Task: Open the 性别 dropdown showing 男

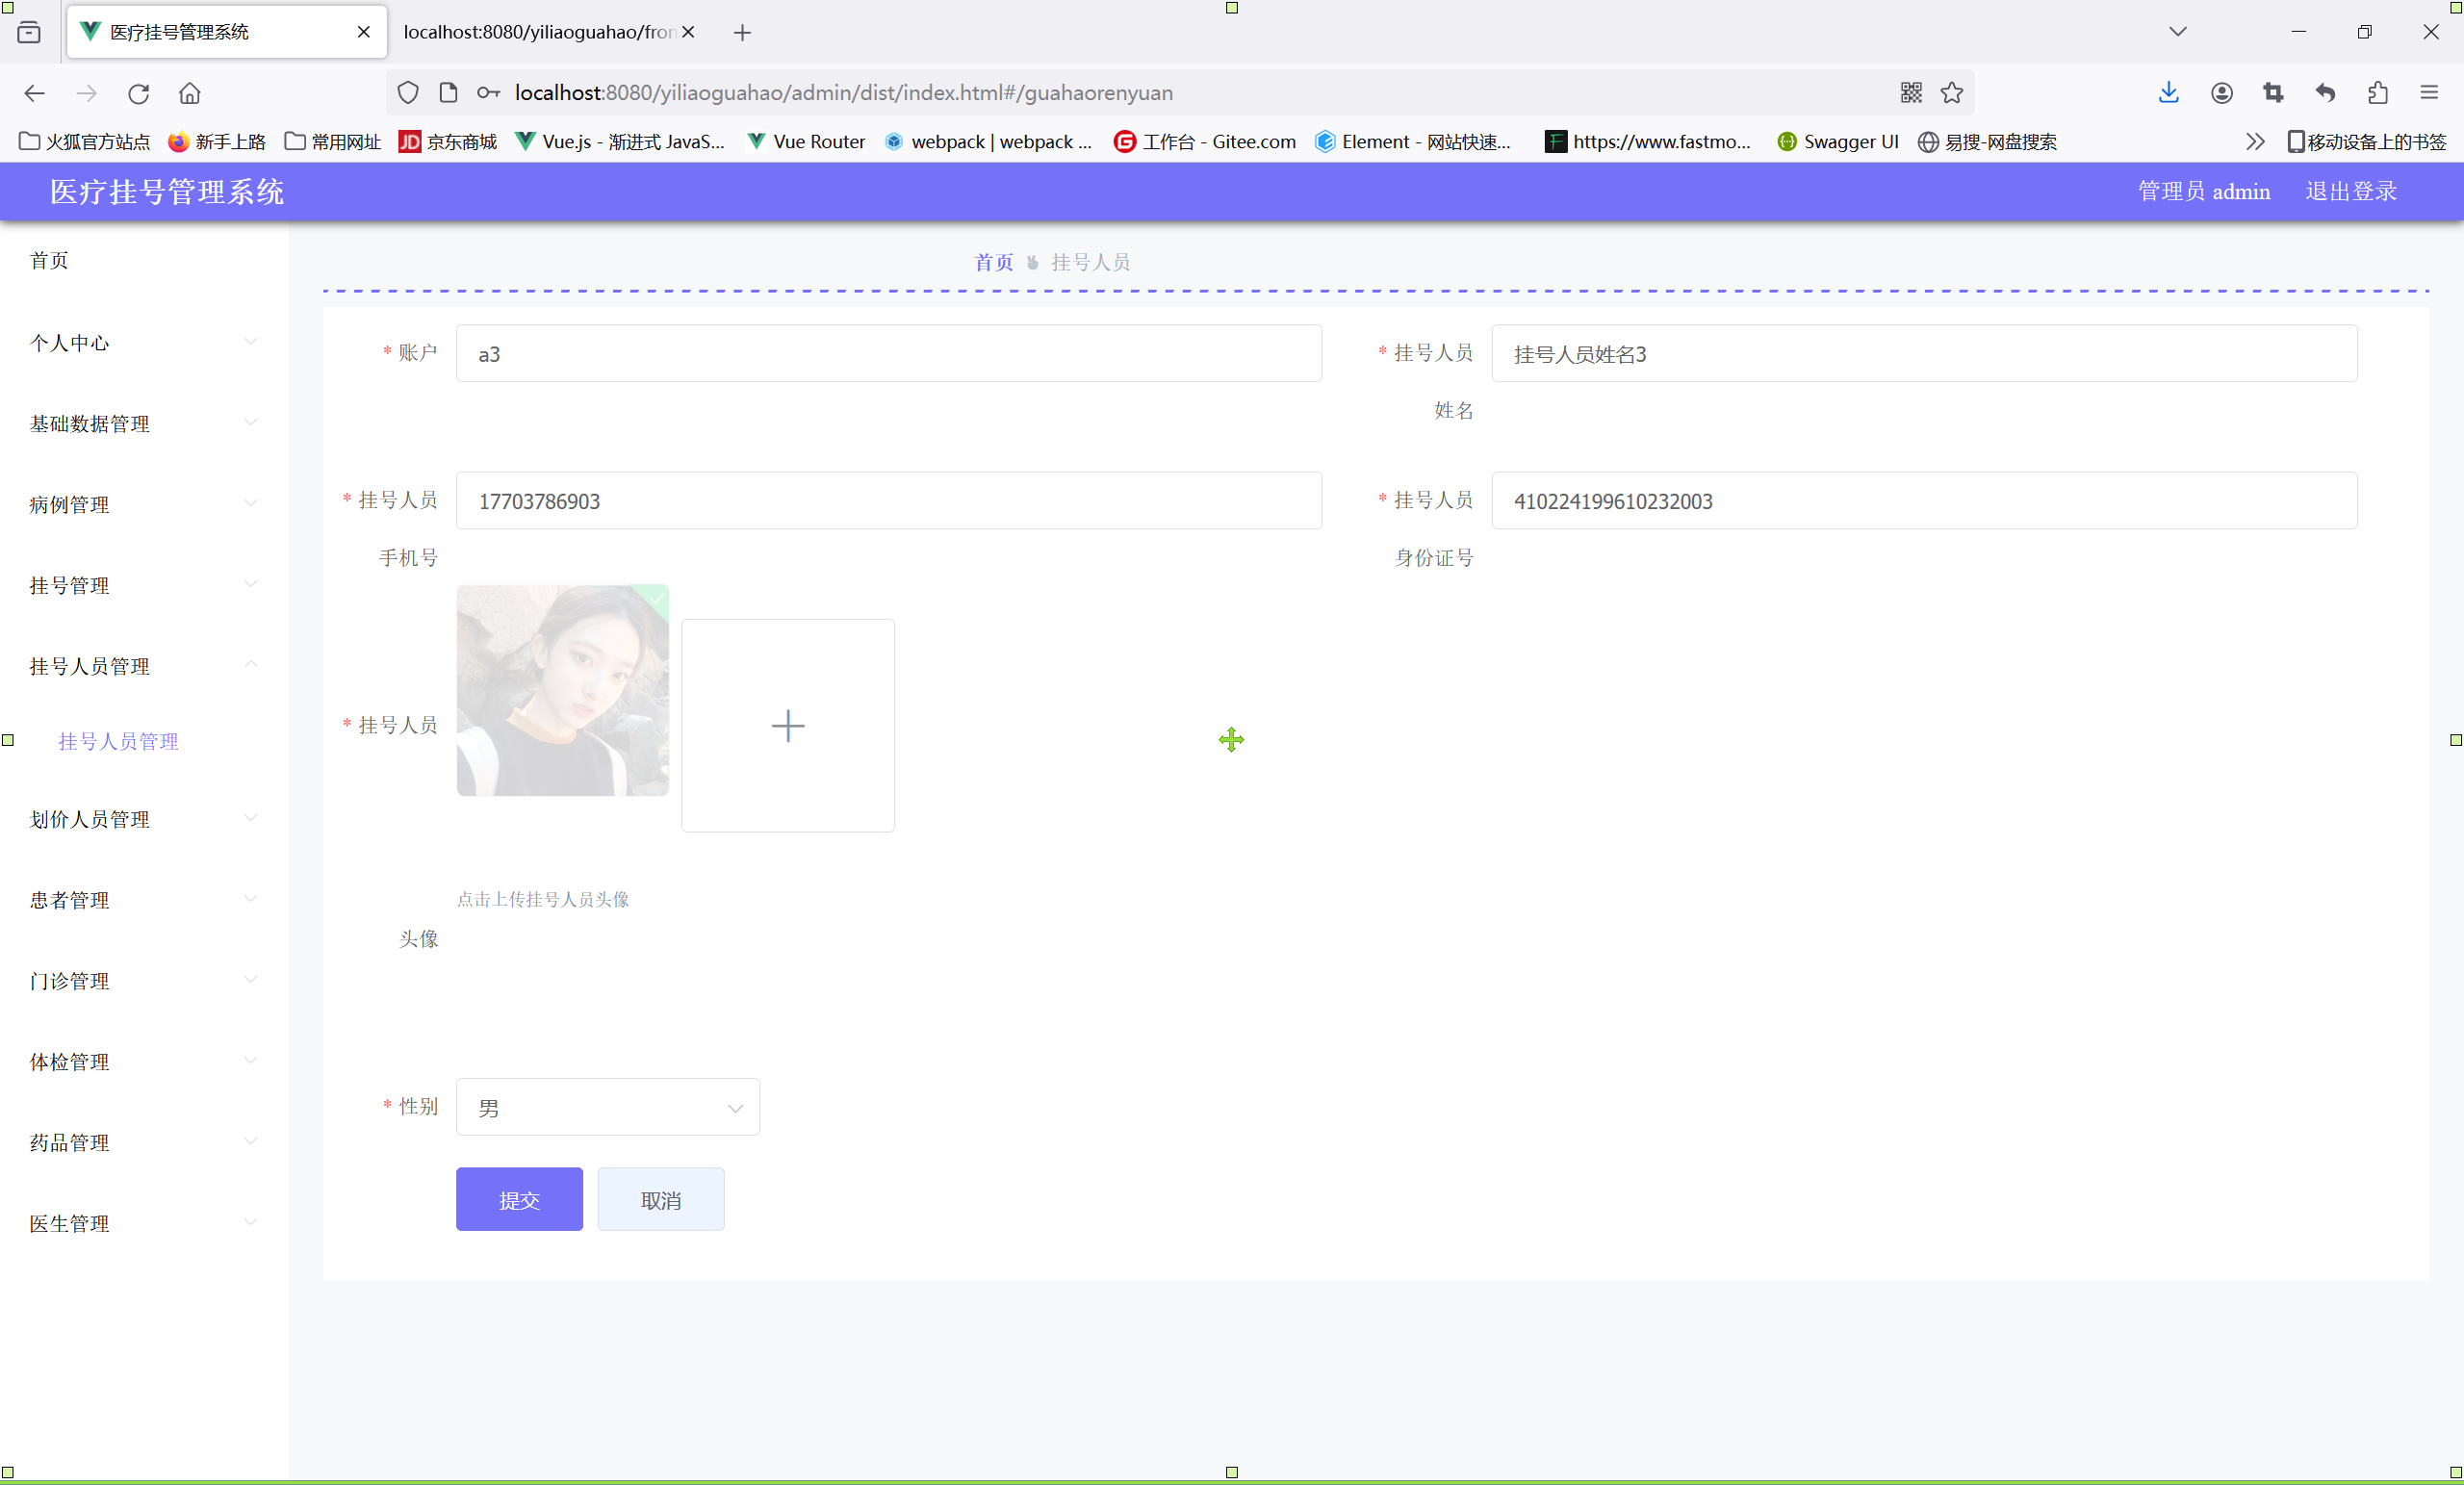Action: pyautogui.click(x=607, y=1107)
